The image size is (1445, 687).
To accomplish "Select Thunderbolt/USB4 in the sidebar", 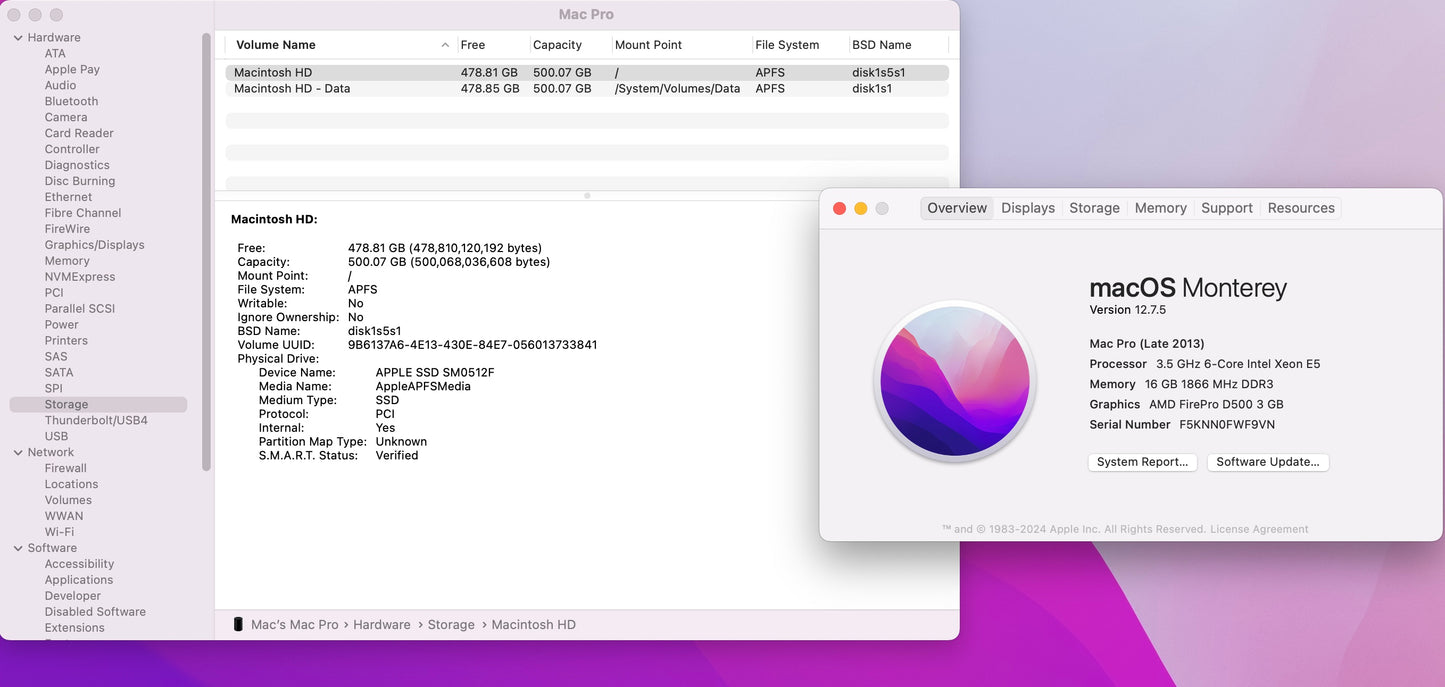I will tap(96, 421).
